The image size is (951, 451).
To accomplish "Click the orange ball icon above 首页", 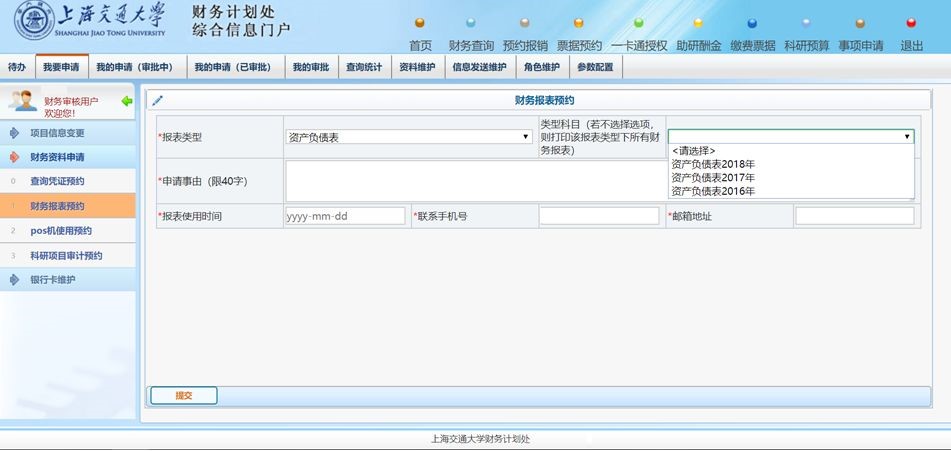I will (420, 23).
